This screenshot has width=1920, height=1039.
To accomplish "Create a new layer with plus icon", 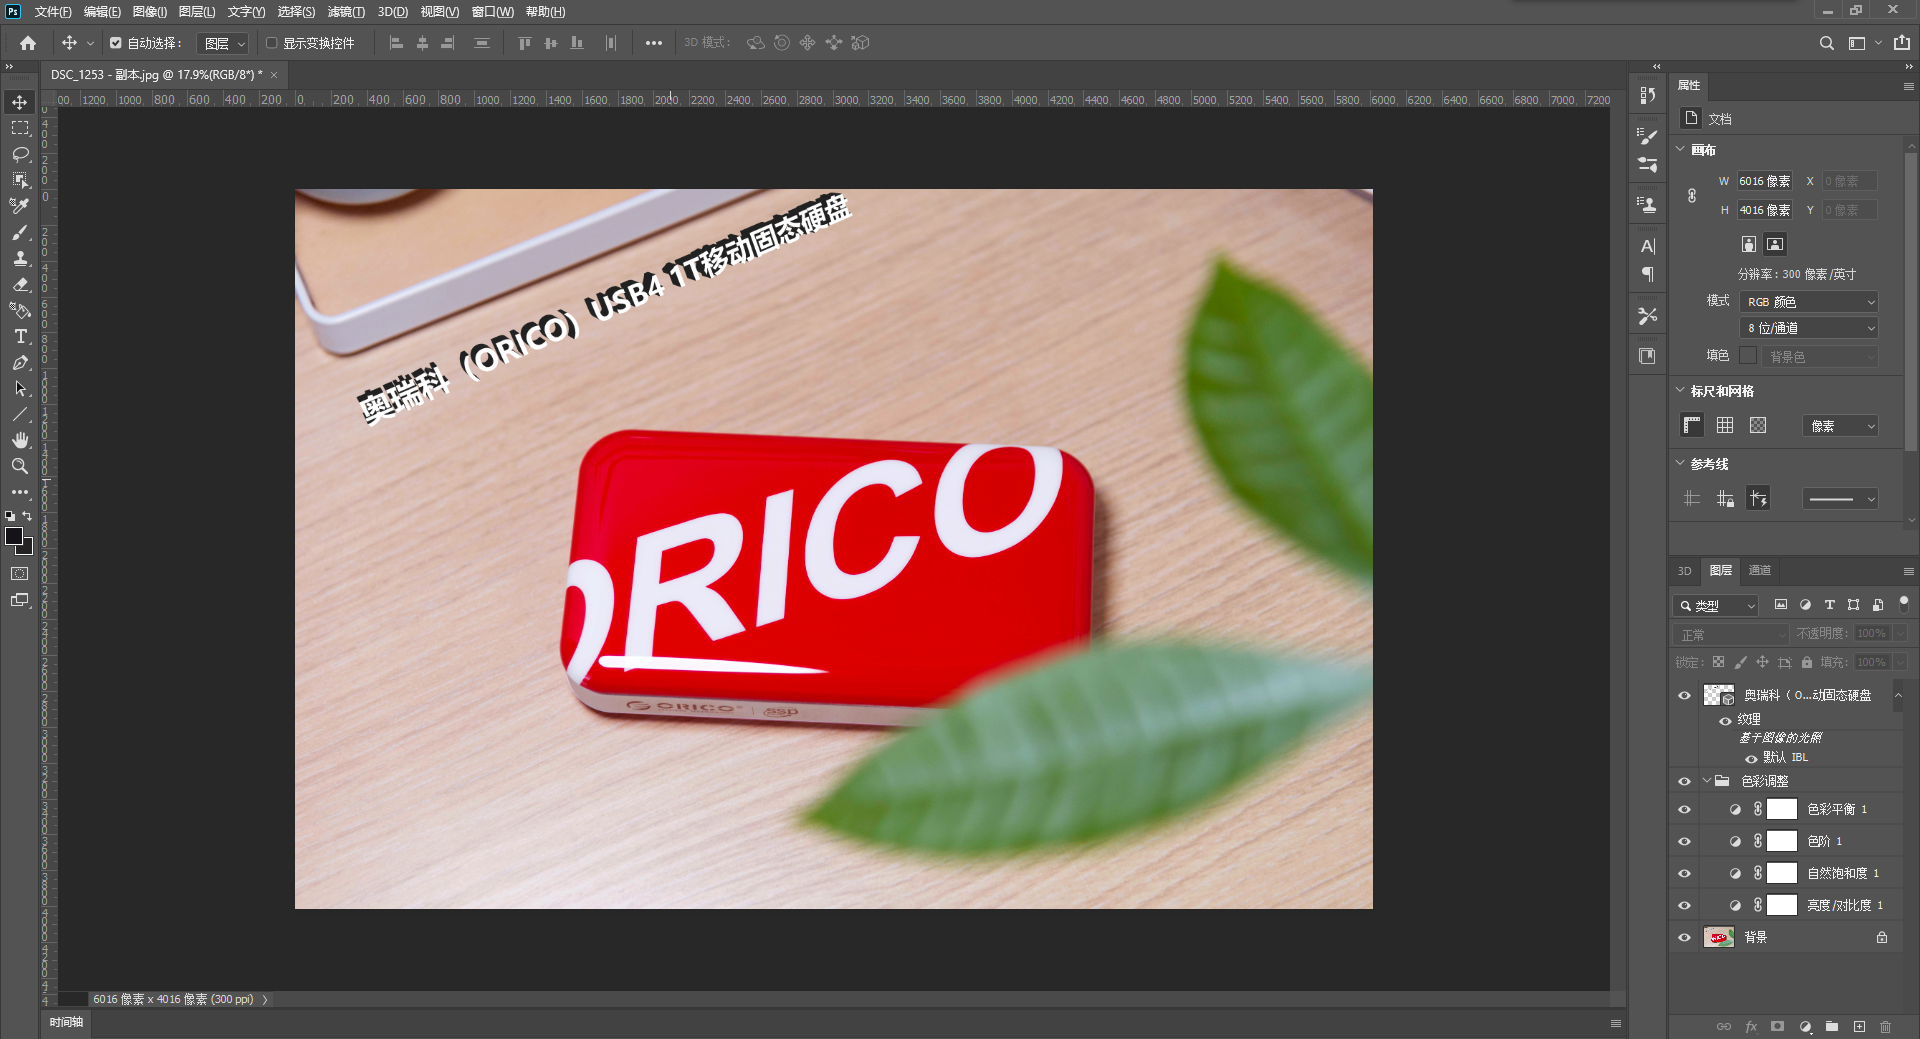I will (x=1859, y=1026).
